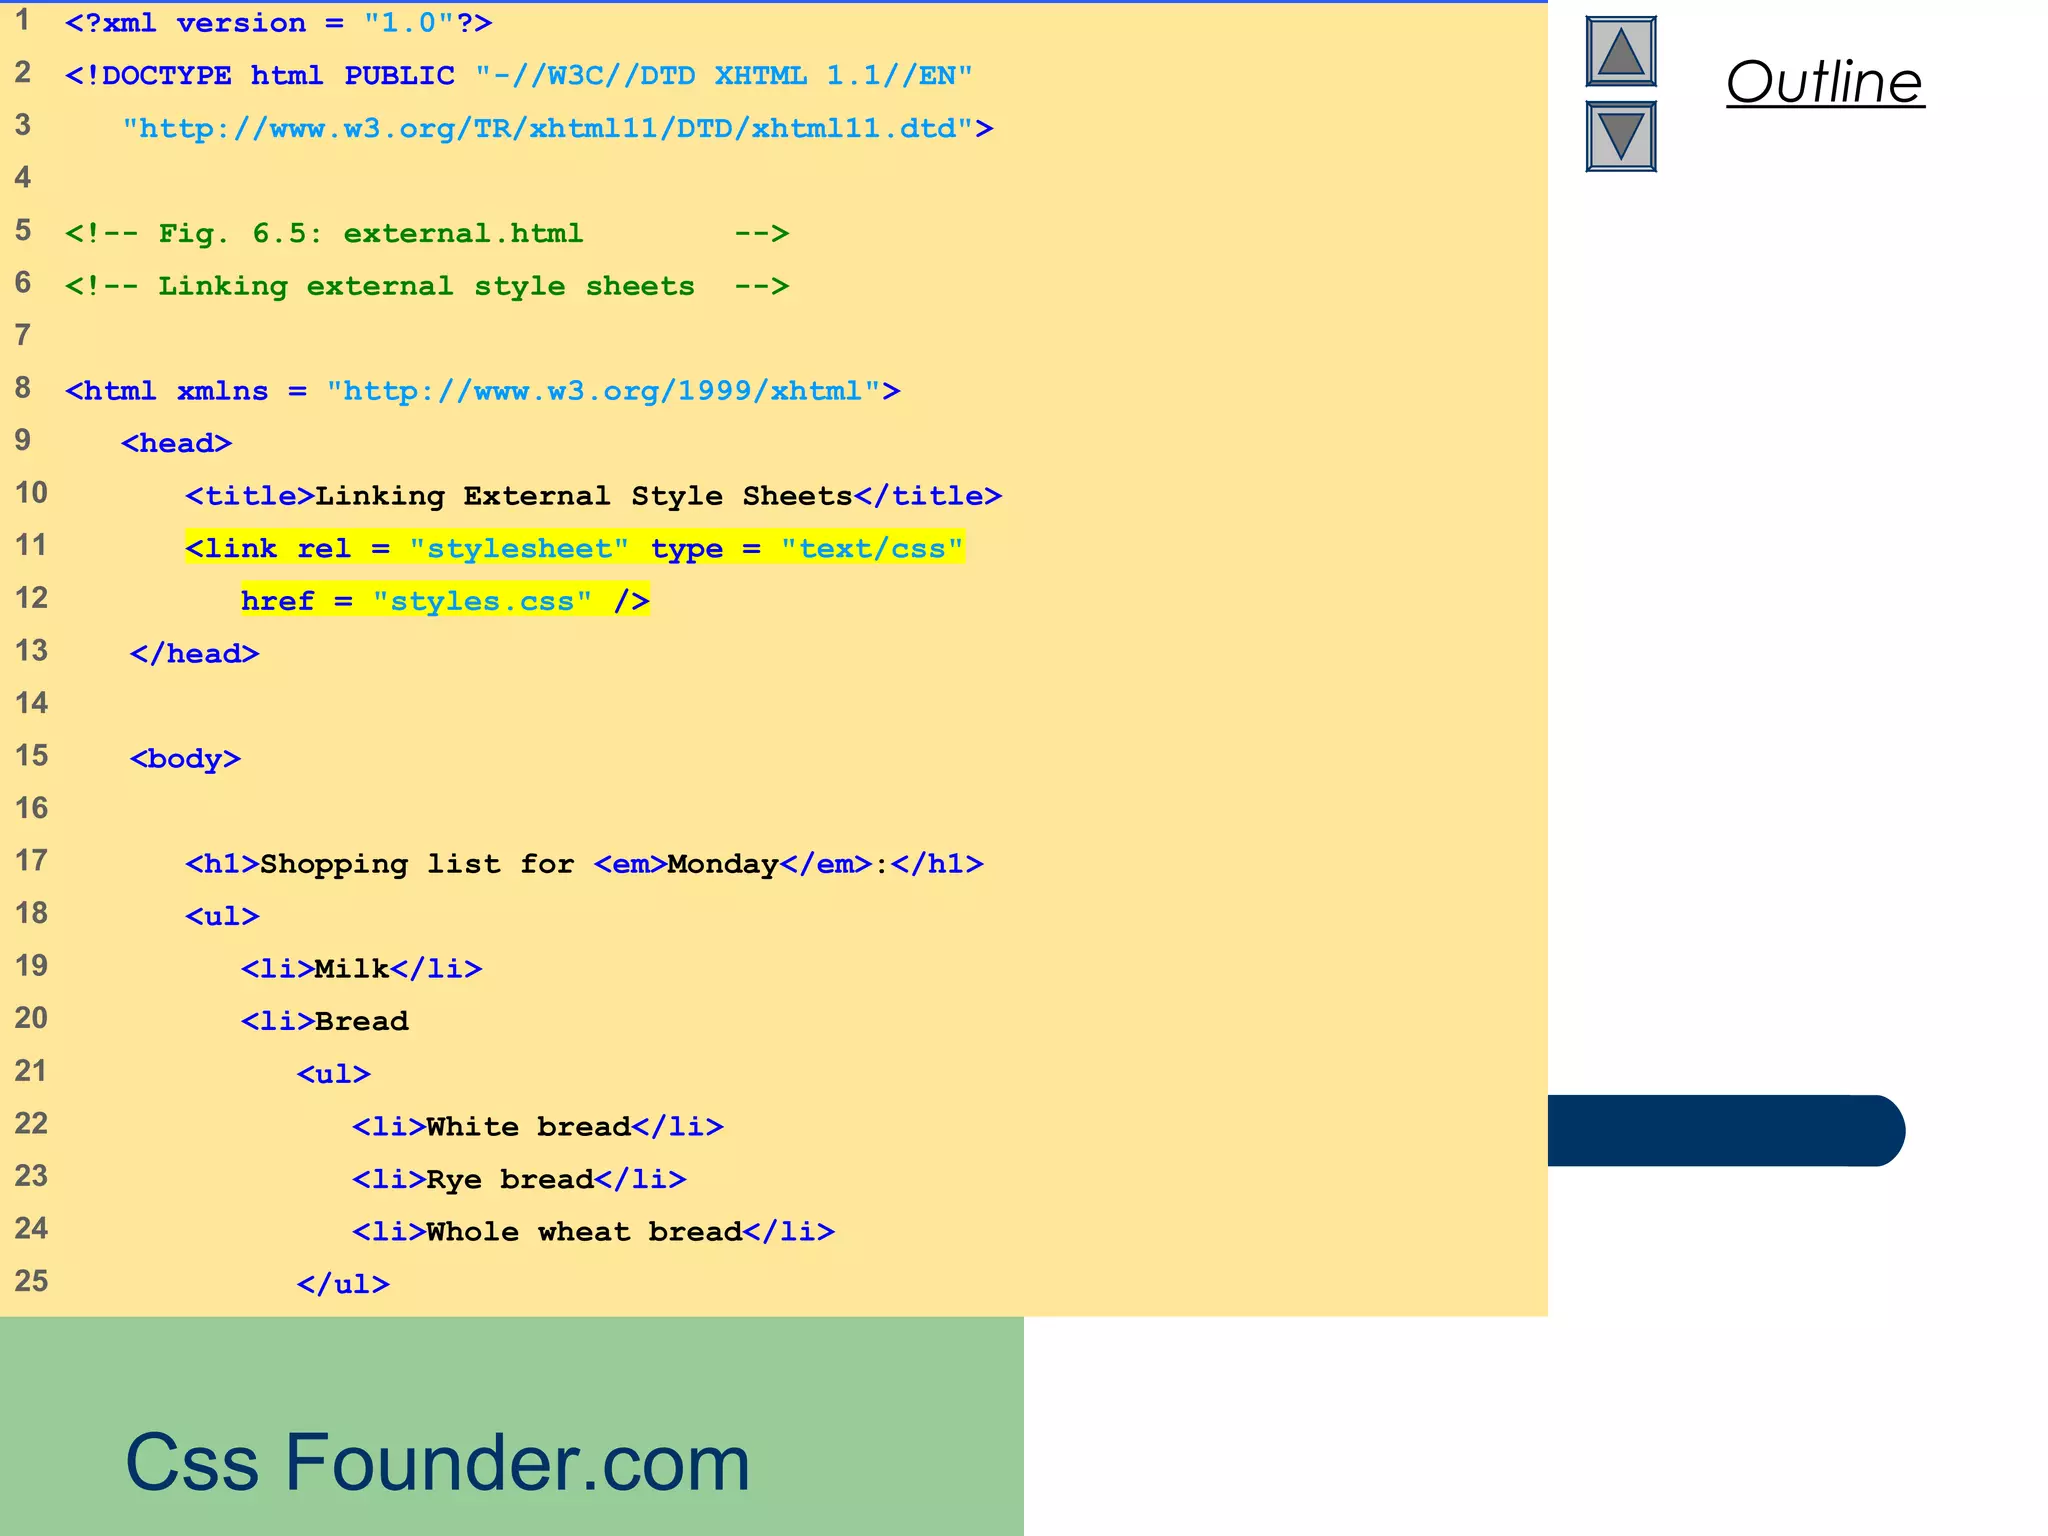Image resolution: width=2048 pixels, height=1536 pixels.
Task: Click the down arrow navigation button
Action: click(1621, 136)
